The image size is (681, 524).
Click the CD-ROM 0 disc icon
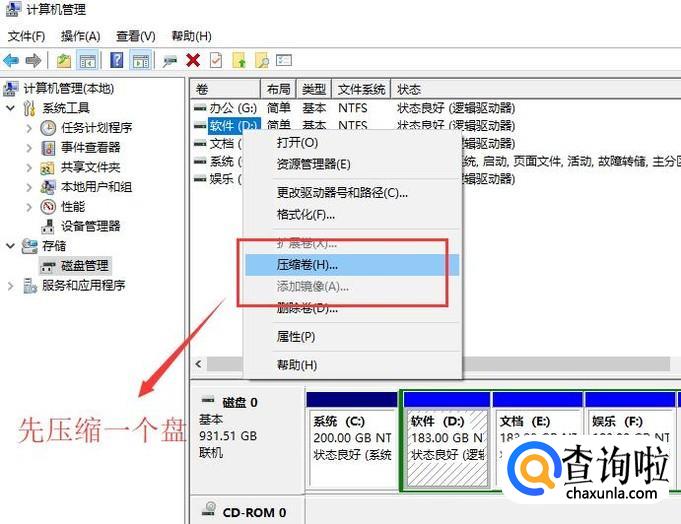[x=209, y=509]
